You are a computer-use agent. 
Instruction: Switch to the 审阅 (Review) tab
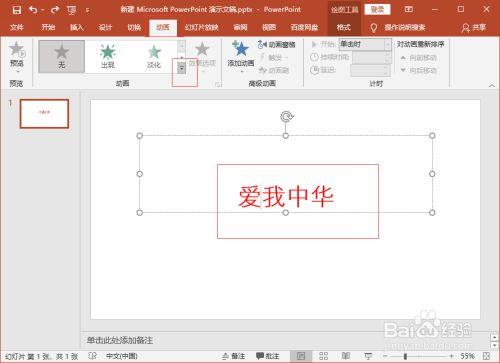(240, 27)
